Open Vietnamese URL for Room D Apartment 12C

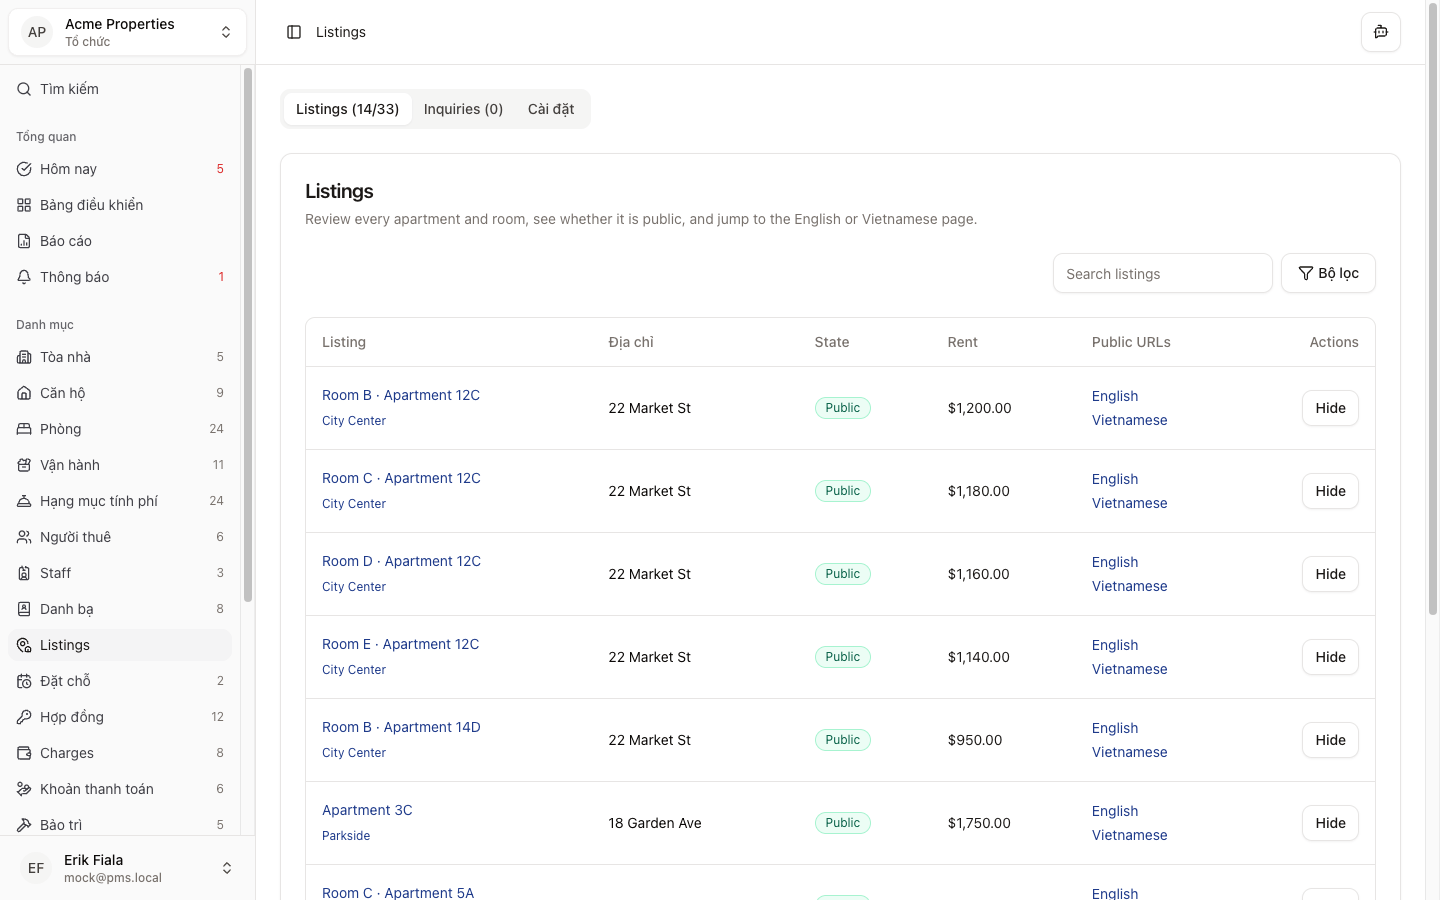click(x=1129, y=586)
